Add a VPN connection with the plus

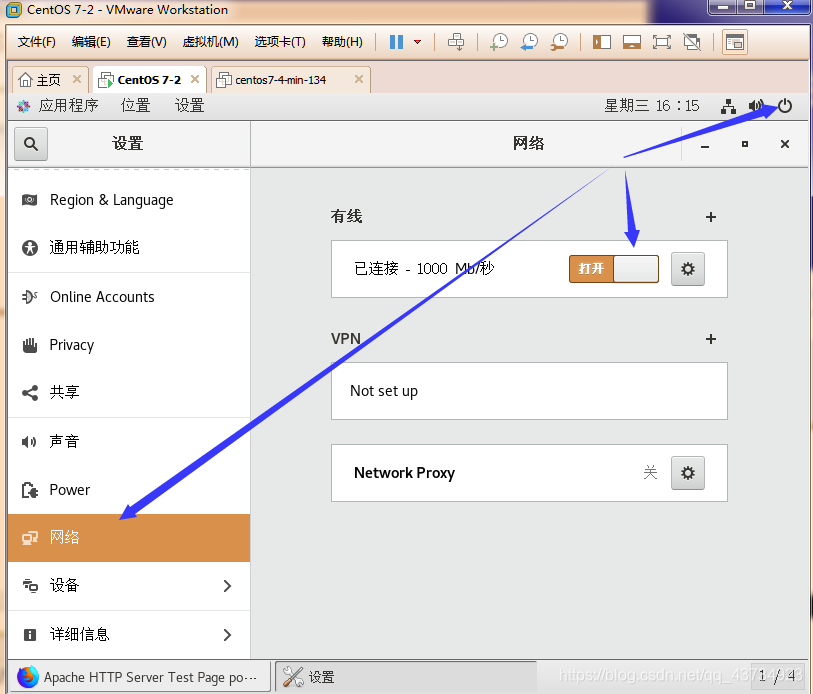[710, 339]
